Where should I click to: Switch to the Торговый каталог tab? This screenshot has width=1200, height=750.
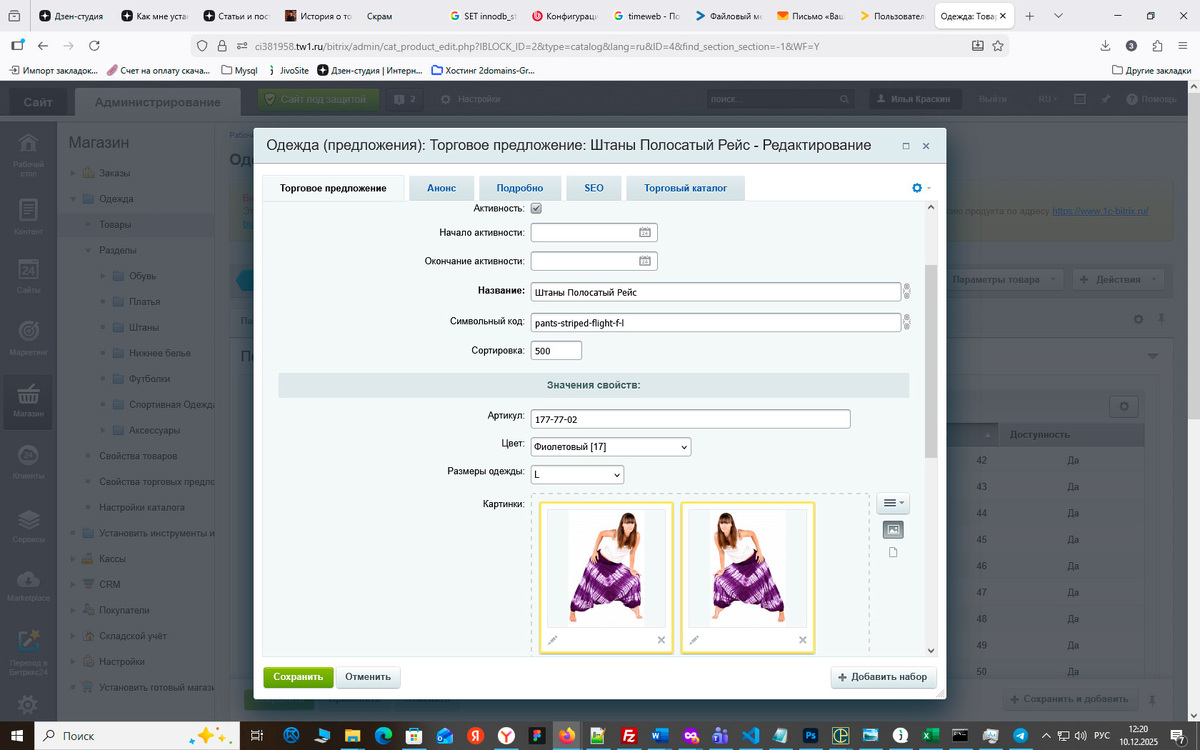(685, 188)
